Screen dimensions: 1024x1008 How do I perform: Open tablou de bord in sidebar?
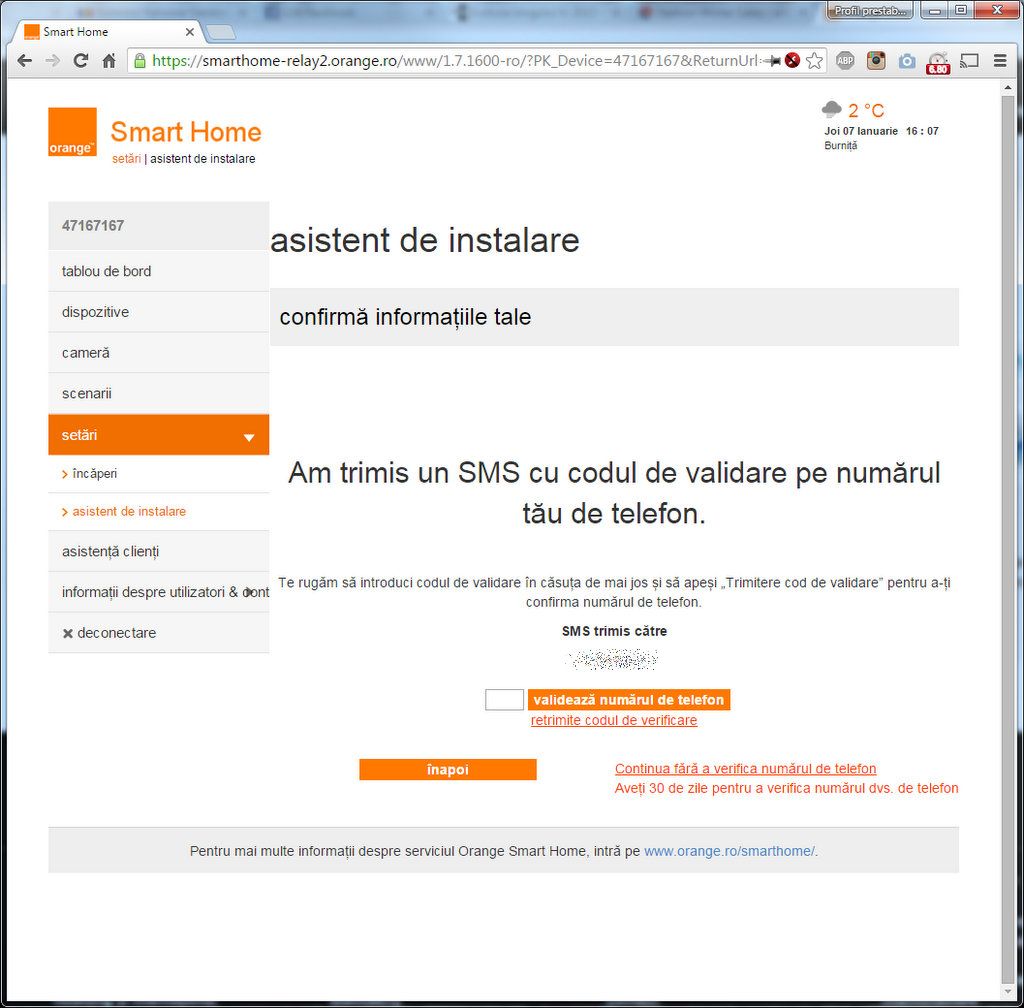(x=159, y=271)
